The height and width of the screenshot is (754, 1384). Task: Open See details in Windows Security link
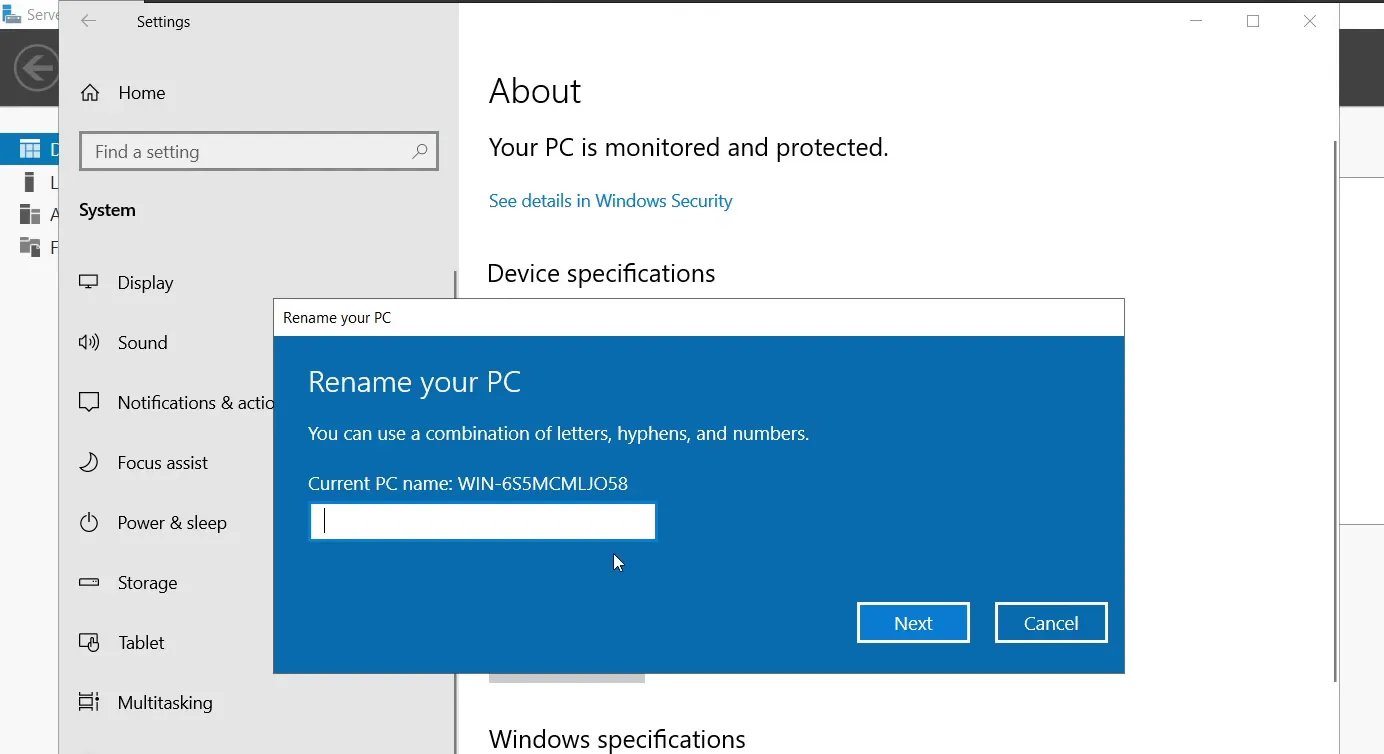coord(610,201)
